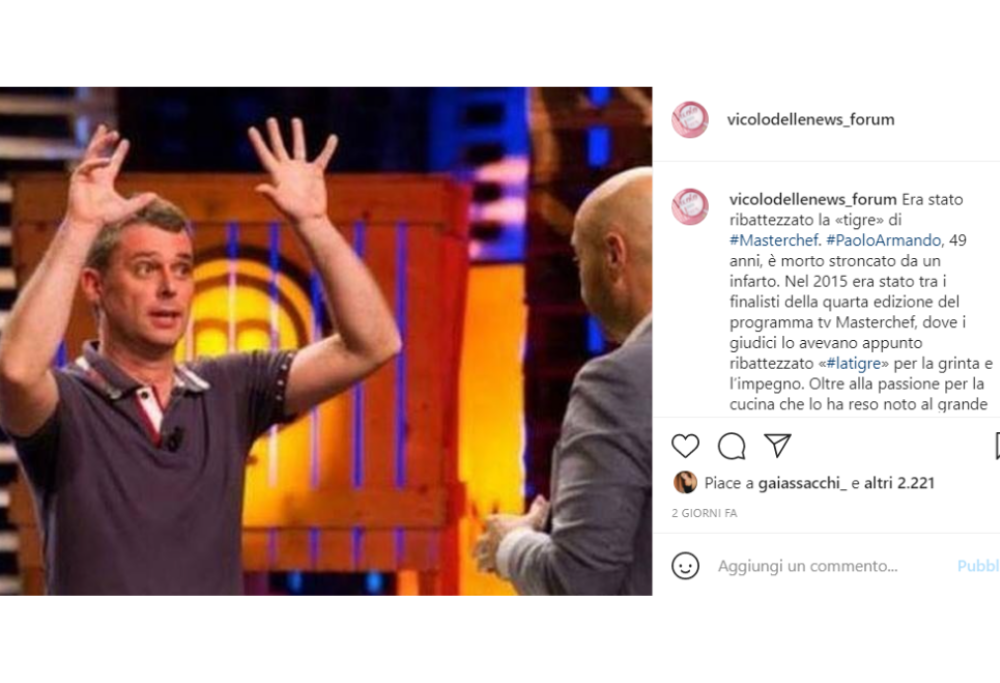Image resolution: width=1000 pixels, height=683 pixels.
Task: Click the post caption text
Action: pos(861,302)
